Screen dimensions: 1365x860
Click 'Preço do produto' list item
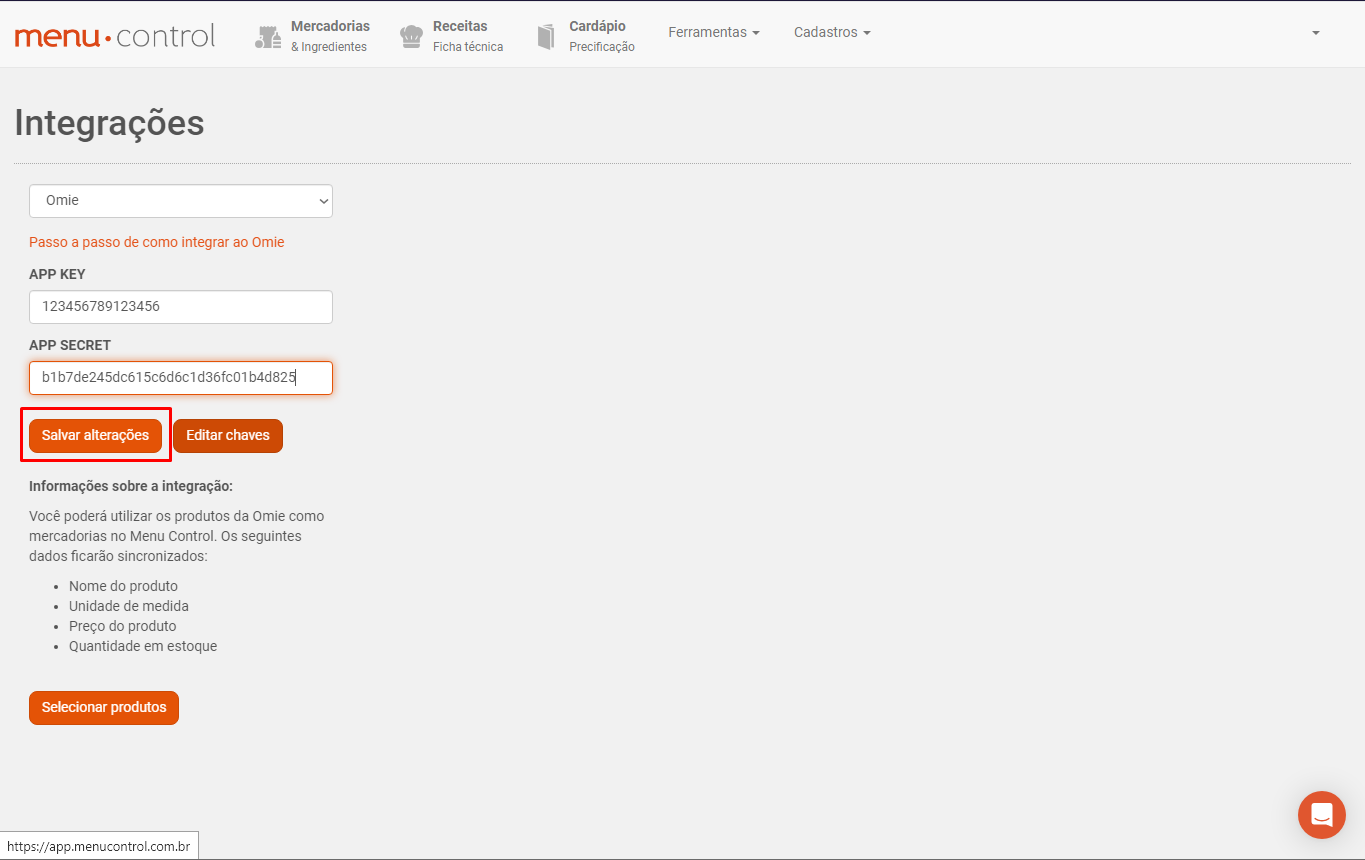point(122,626)
